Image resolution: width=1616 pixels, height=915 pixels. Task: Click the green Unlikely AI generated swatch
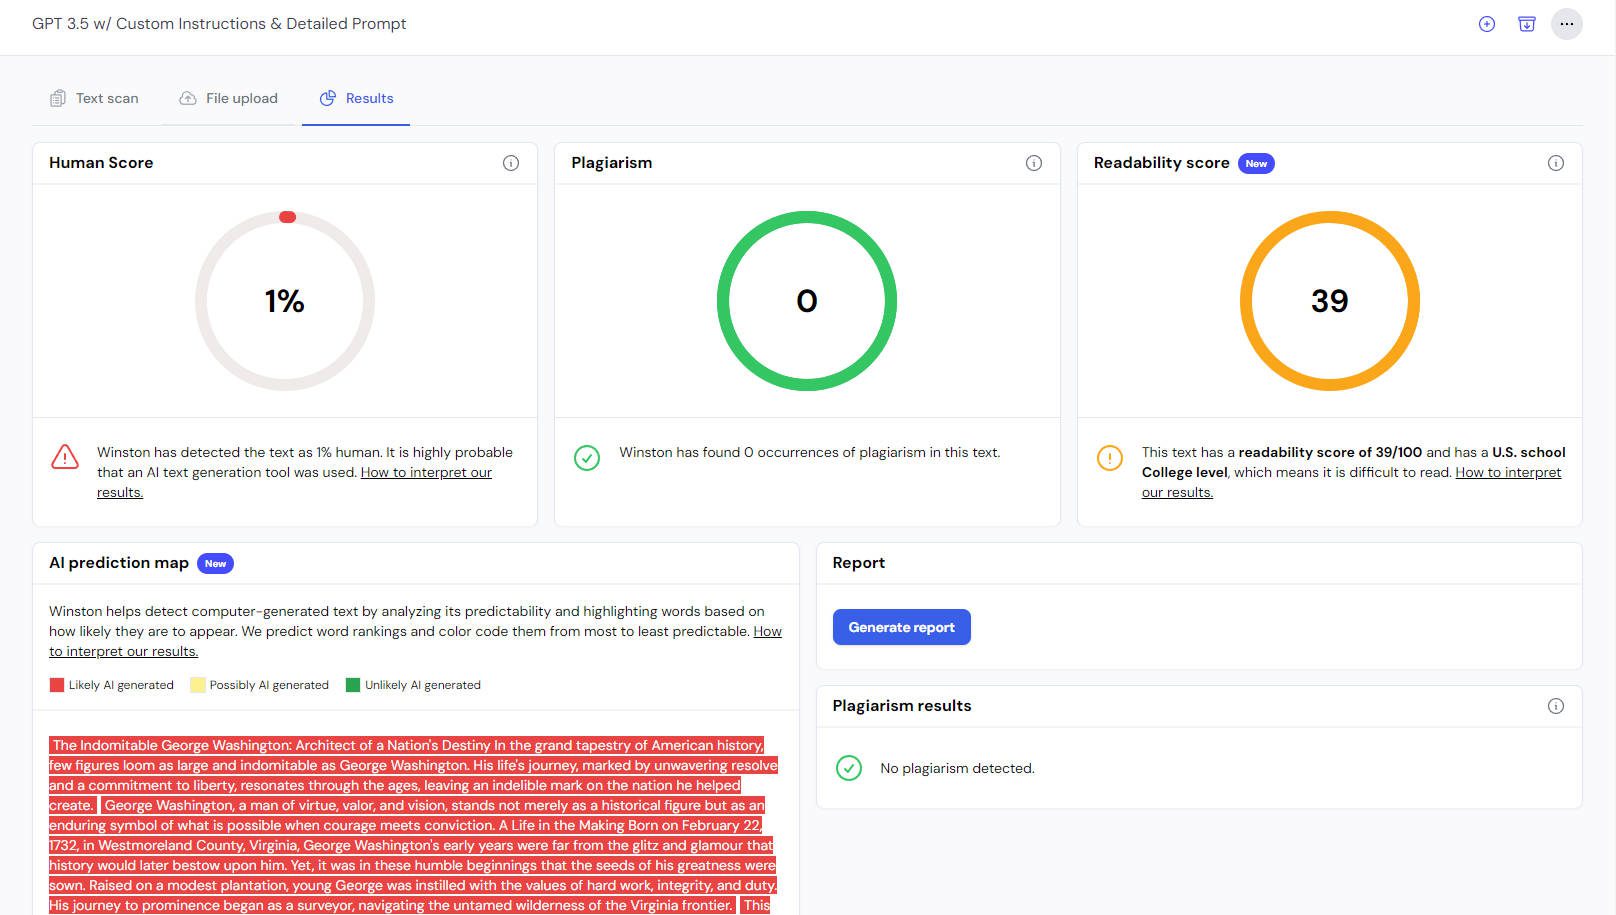pyautogui.click(x=352, y=685)
